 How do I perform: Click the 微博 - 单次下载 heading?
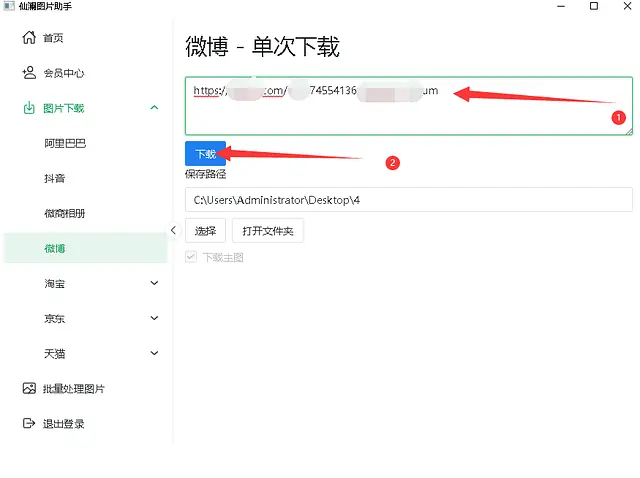tap(262, 47)
